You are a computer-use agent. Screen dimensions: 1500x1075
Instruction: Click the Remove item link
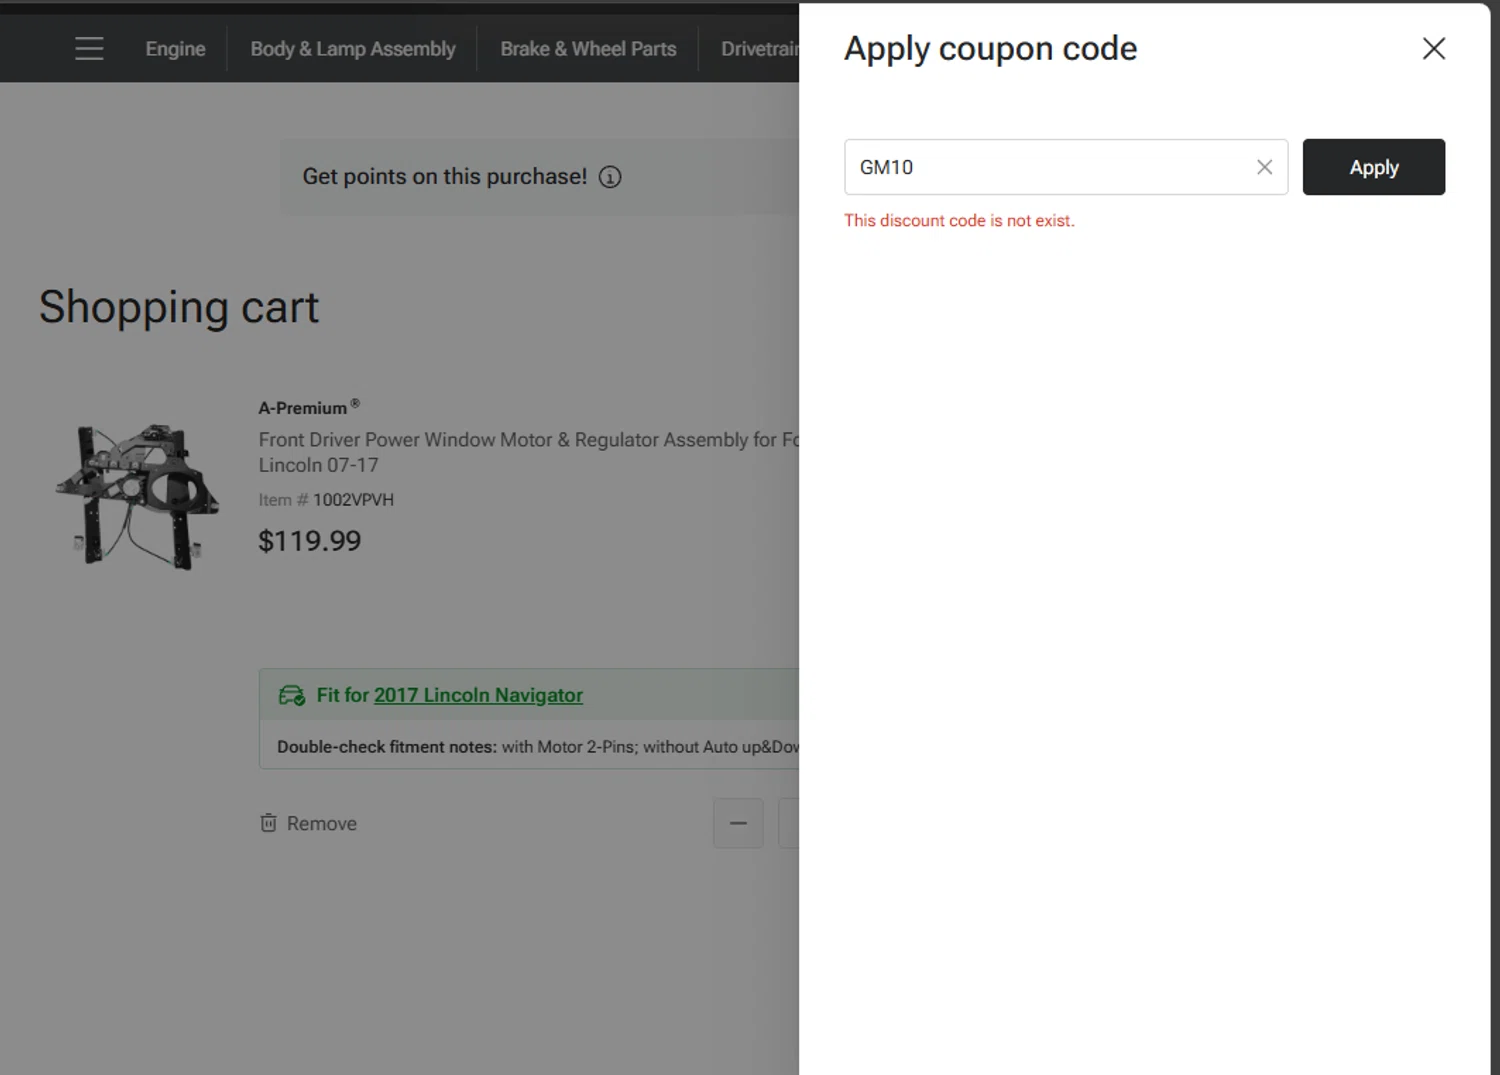[x=321, y=823]
